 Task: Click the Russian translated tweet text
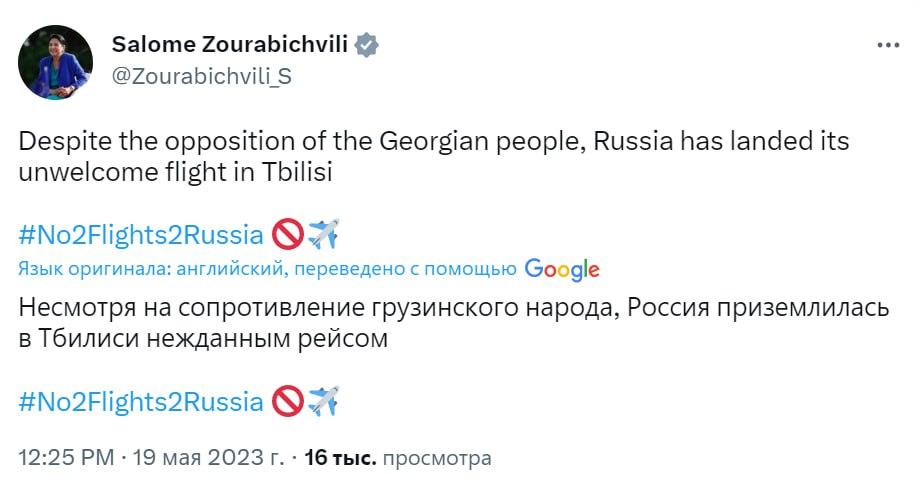(x=453, y=323)
